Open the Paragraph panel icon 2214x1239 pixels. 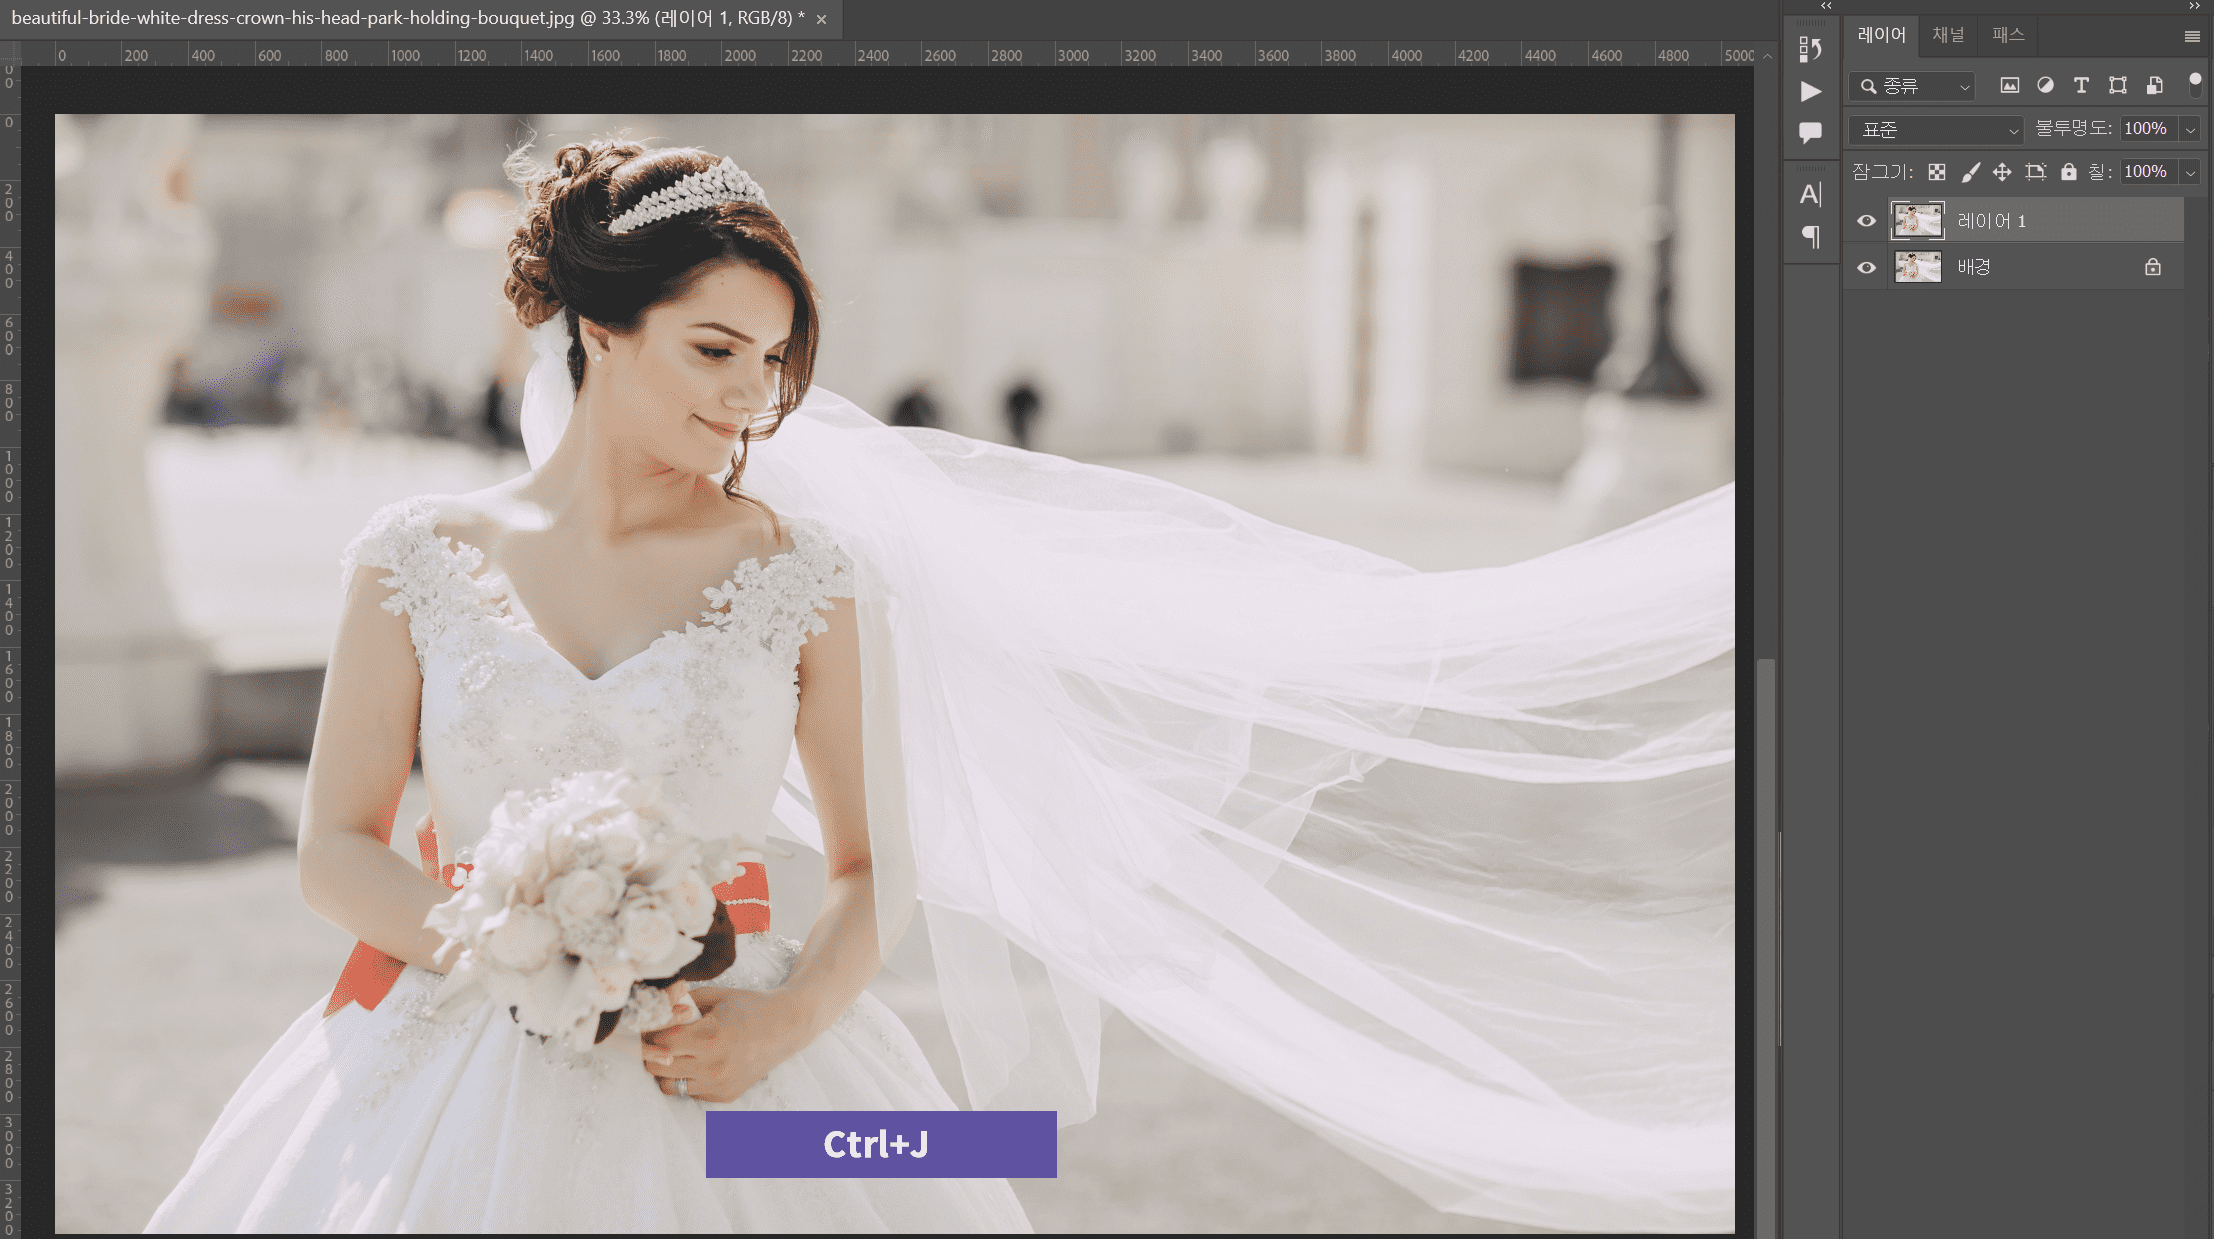pos(1810,236)
